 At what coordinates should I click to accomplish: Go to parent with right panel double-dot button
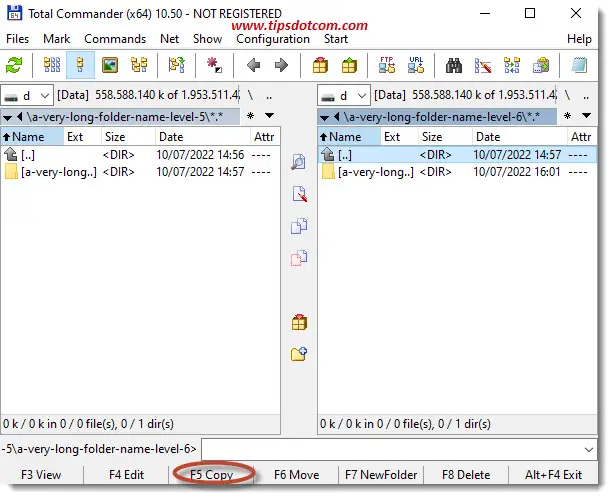click(586, 95)
